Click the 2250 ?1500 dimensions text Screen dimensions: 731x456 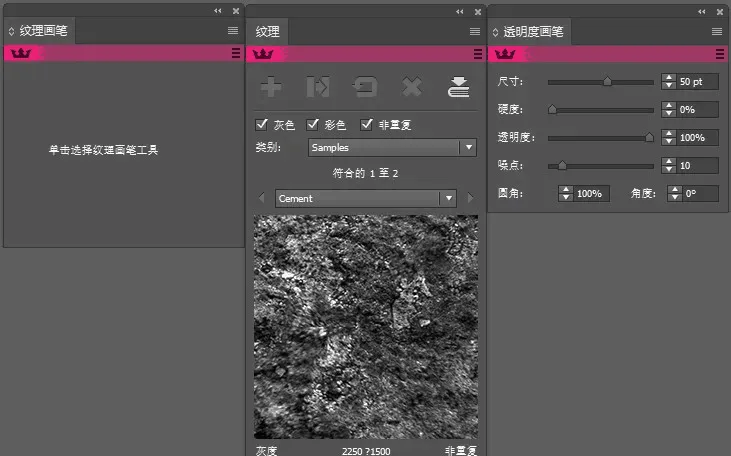(366, 451)
